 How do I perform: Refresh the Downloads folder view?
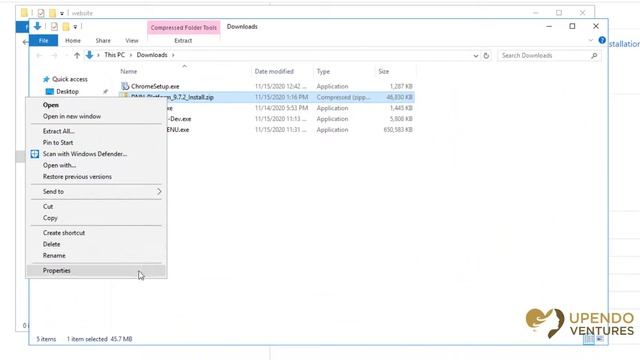(486, 56)
